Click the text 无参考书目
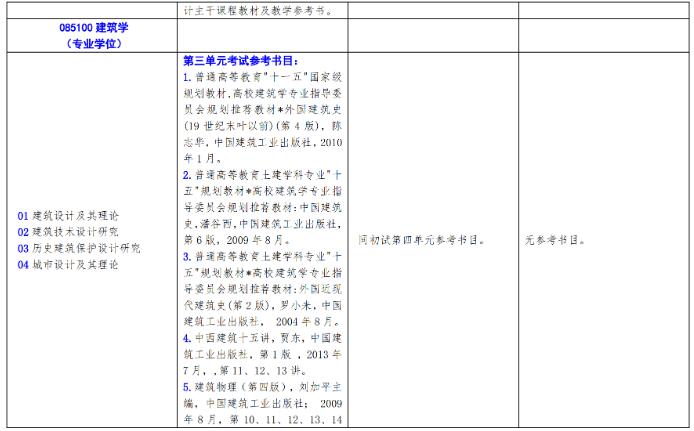Image resolution: width=694 pixels, height=431 pixels. (x=557, y=240)
